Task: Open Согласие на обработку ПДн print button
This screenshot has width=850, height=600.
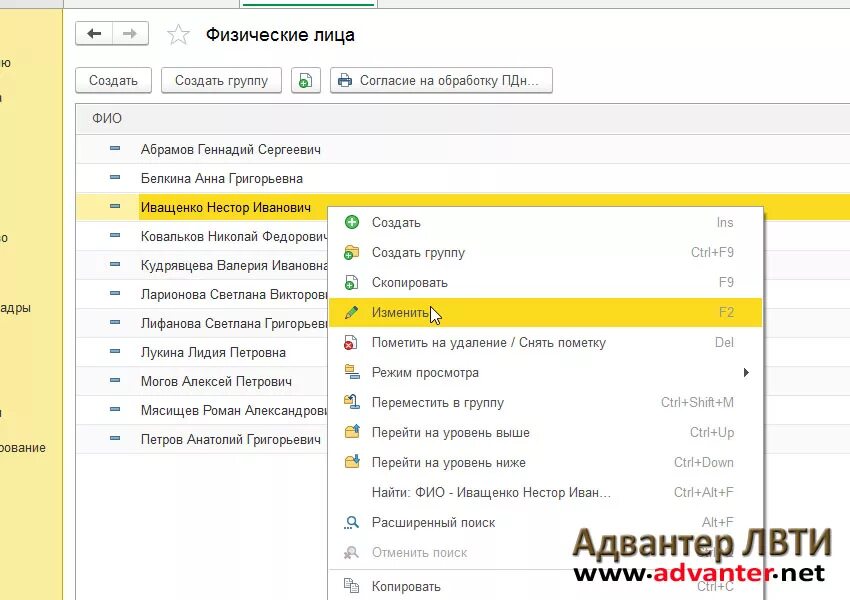Action: point(441,80)
